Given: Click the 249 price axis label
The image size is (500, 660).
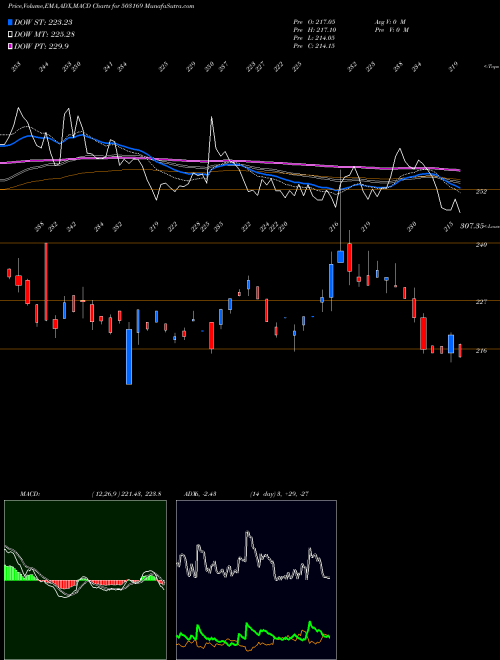Looking at the screenshot, I should (x=481, y=245).
